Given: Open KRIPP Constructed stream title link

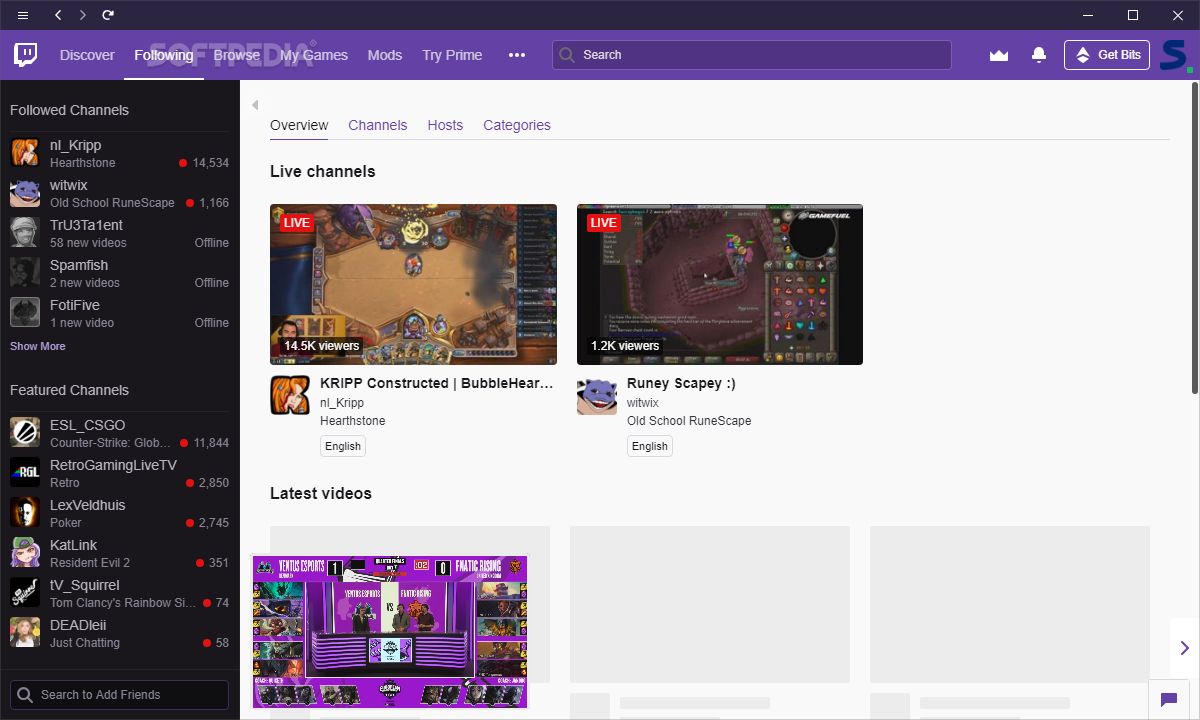Looking at the screenshot, I should [x=437, y=383].
